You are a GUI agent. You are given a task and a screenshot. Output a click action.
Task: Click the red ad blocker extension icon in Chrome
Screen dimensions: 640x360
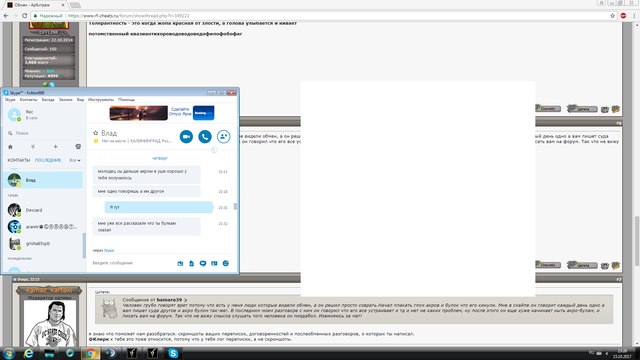tap(623, 16)
